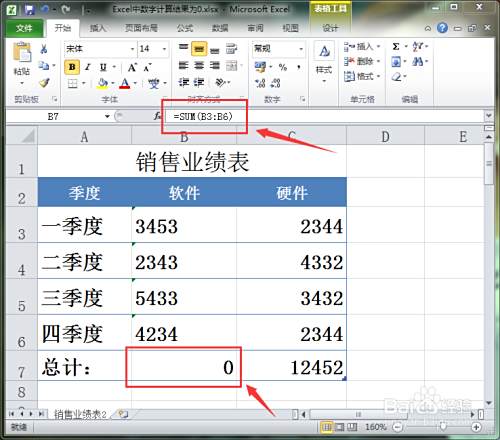This screenshot has width=500, height=440.
Task: Expand the Format cells (格式) dropdown
Action: (378, 76)
